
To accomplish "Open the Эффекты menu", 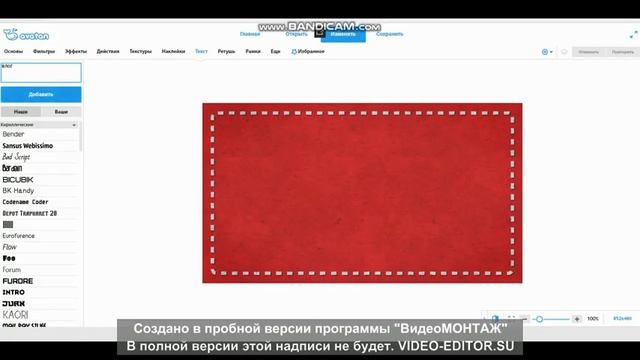I will (x=76, y=51).
